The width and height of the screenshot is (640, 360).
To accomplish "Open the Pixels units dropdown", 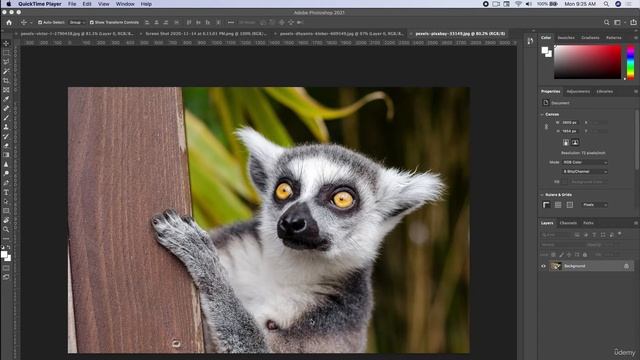I will click(595, 205).
